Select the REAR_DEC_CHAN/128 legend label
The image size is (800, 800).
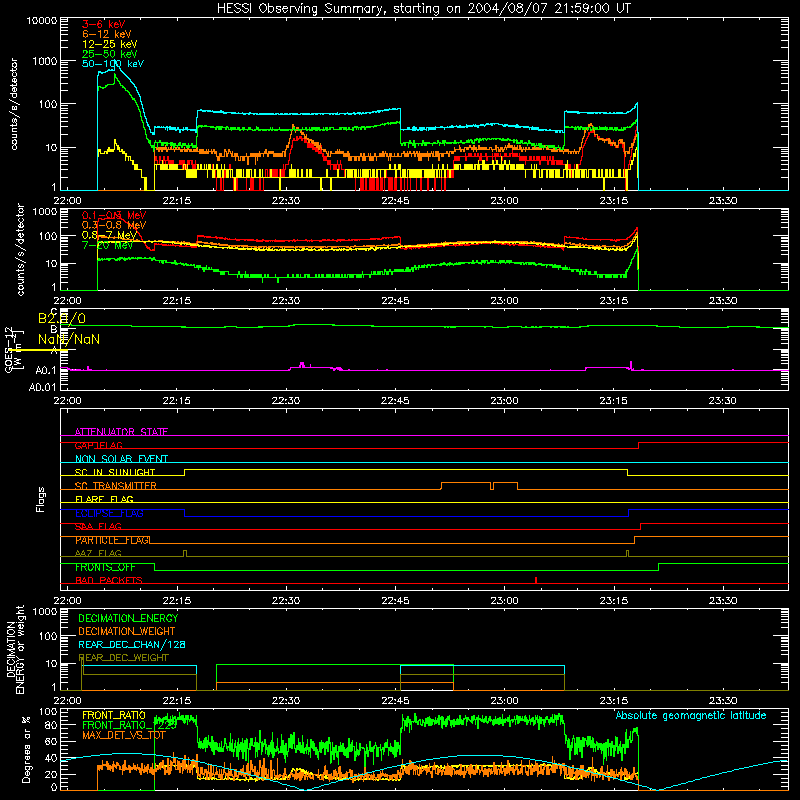132,644
